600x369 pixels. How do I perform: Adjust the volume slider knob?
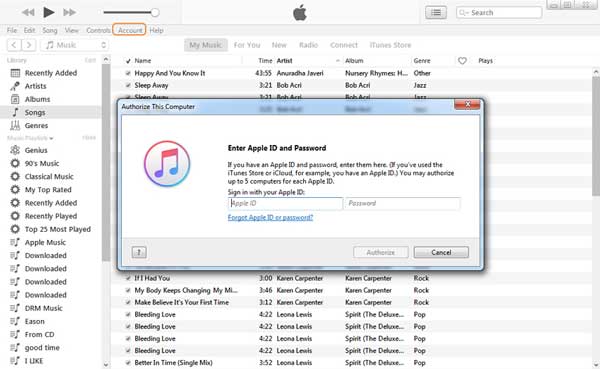pyautogui.click(x=155, y=13)
